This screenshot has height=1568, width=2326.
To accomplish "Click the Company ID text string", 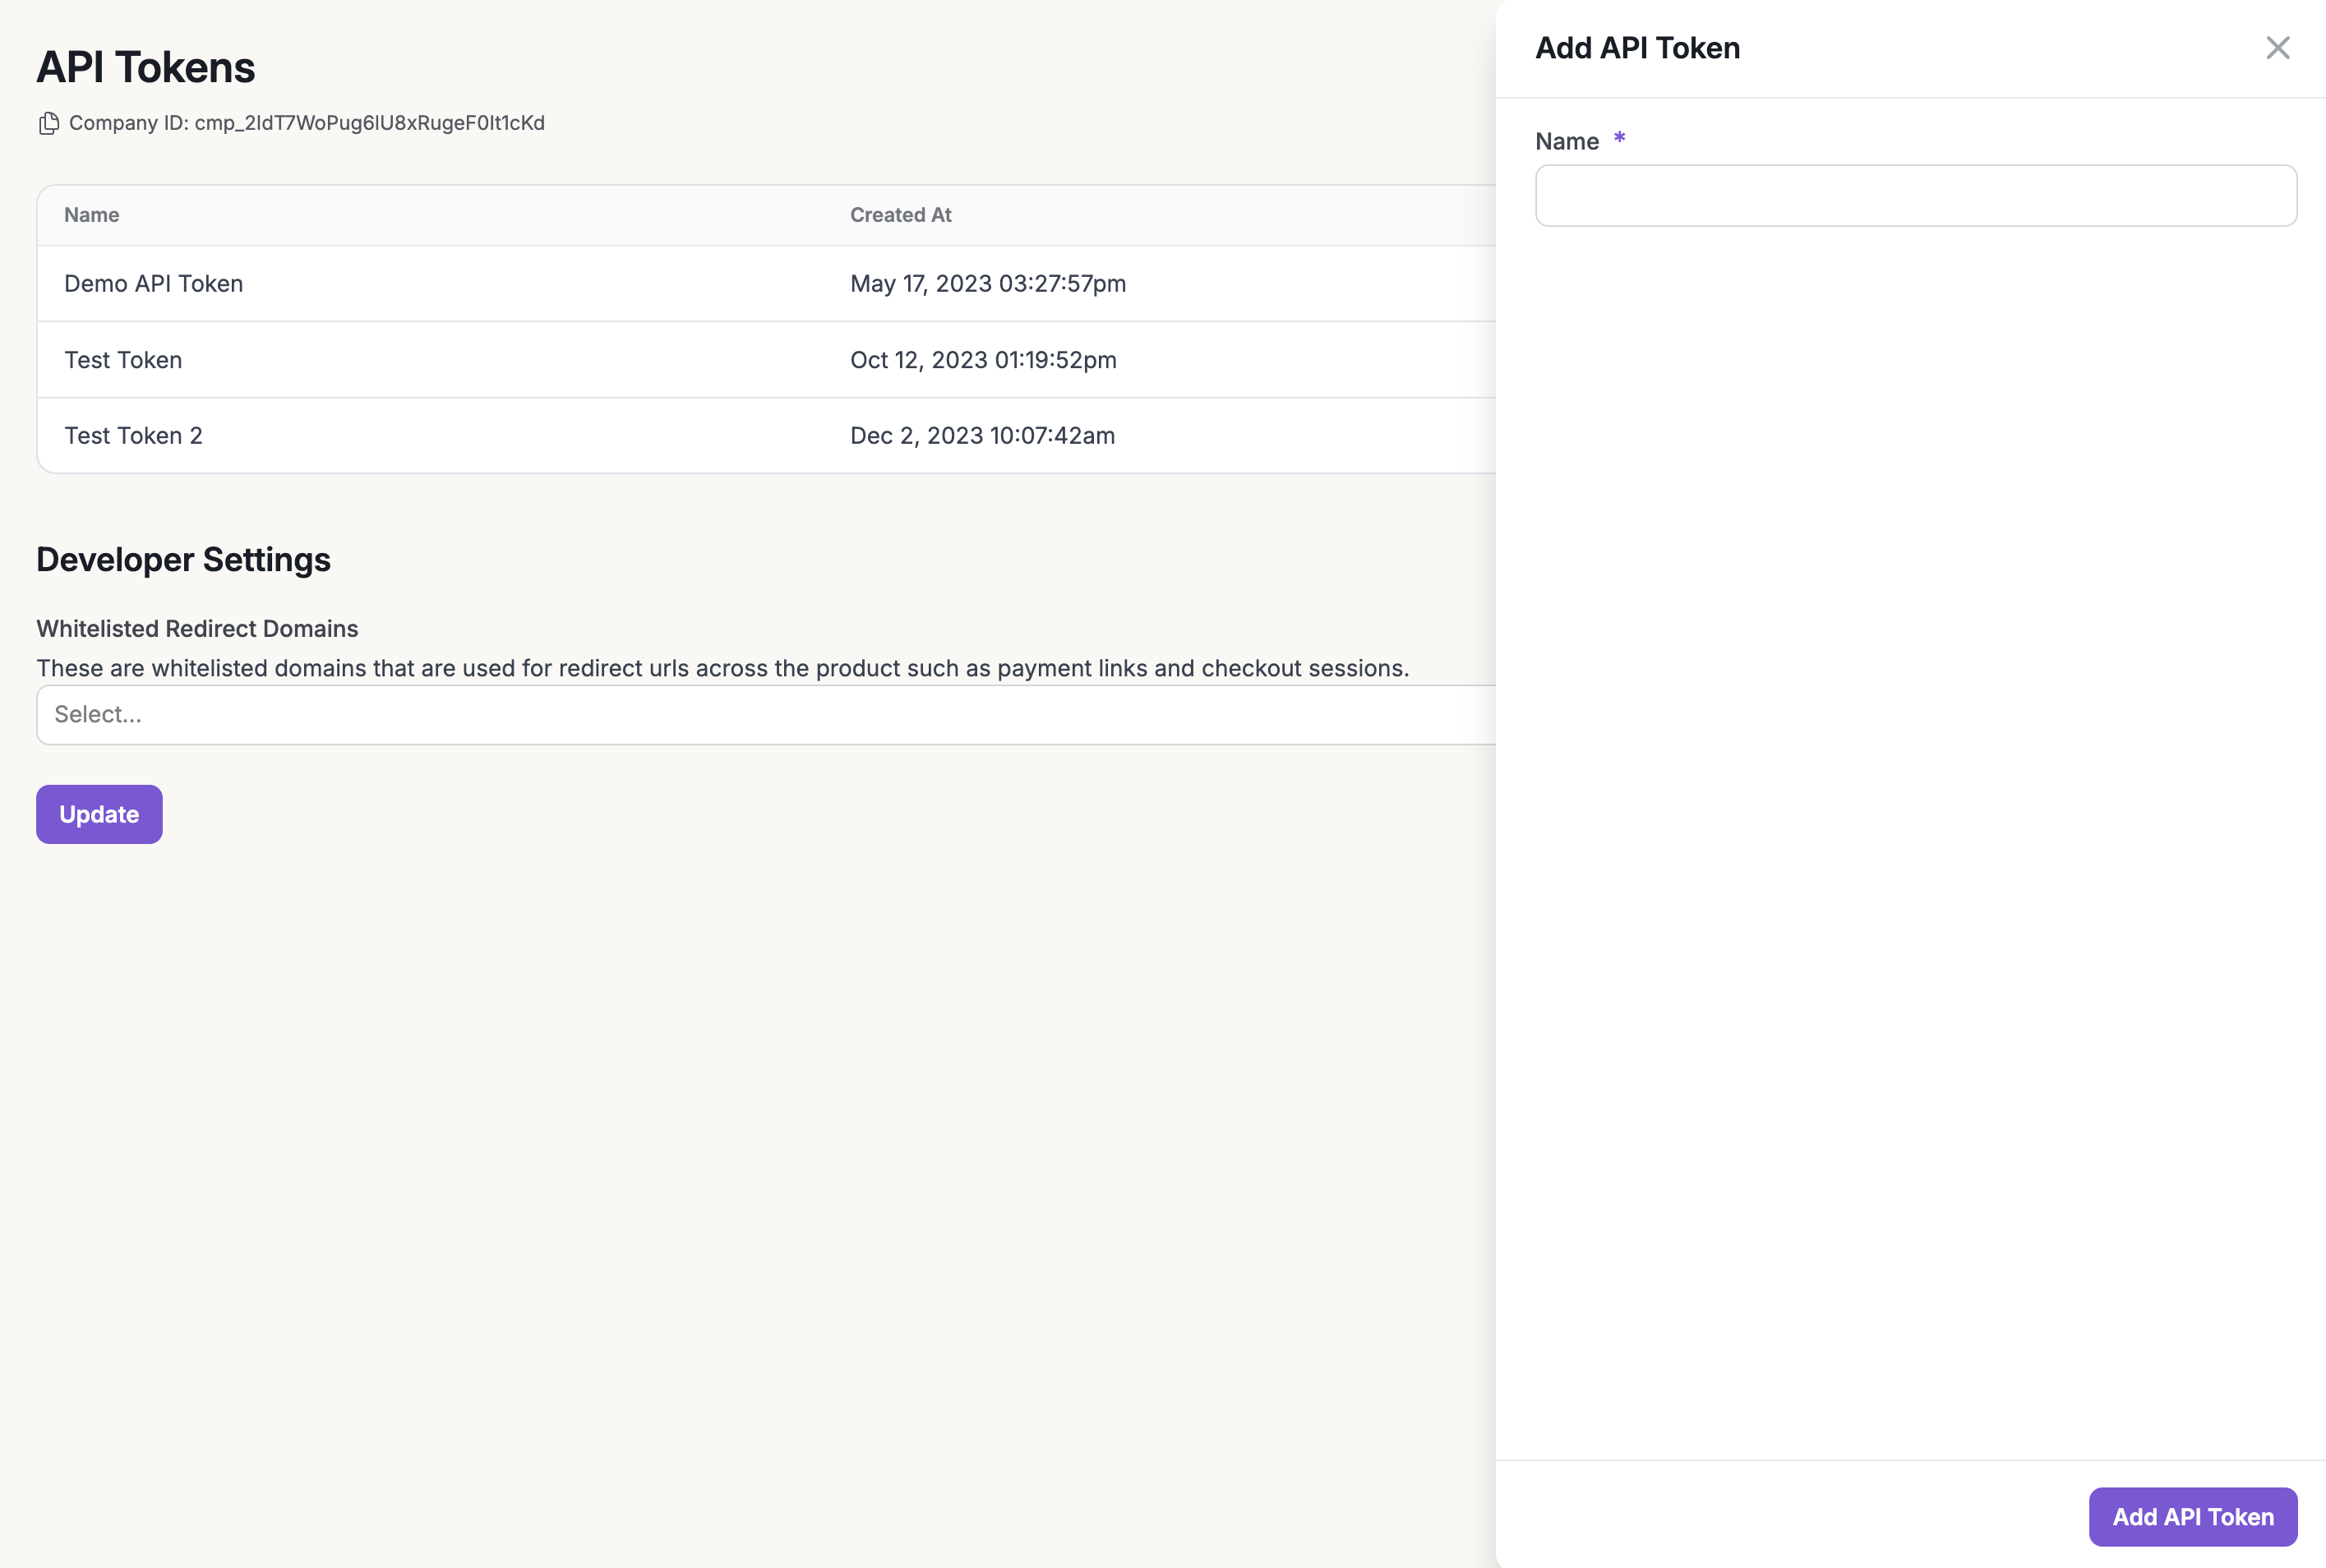I will click(x=306, y=123).
